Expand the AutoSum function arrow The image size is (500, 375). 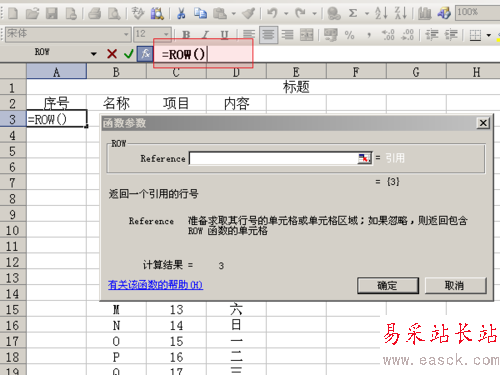coord(367,13)
